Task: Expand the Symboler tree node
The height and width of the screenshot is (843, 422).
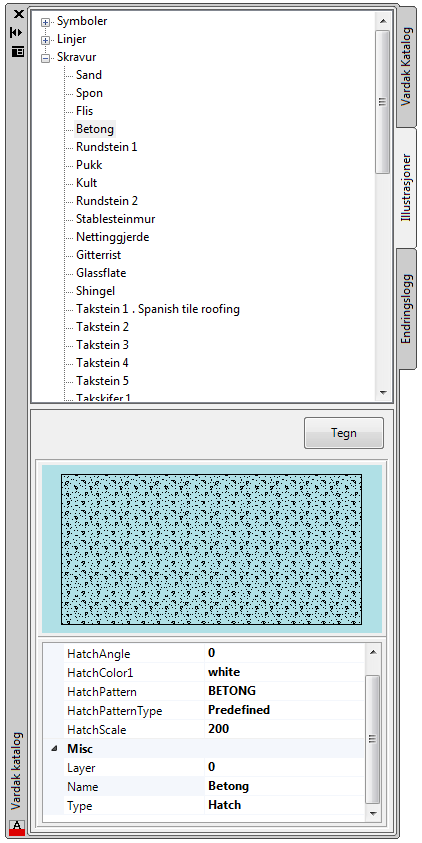Action: click(x=46, y=22)
